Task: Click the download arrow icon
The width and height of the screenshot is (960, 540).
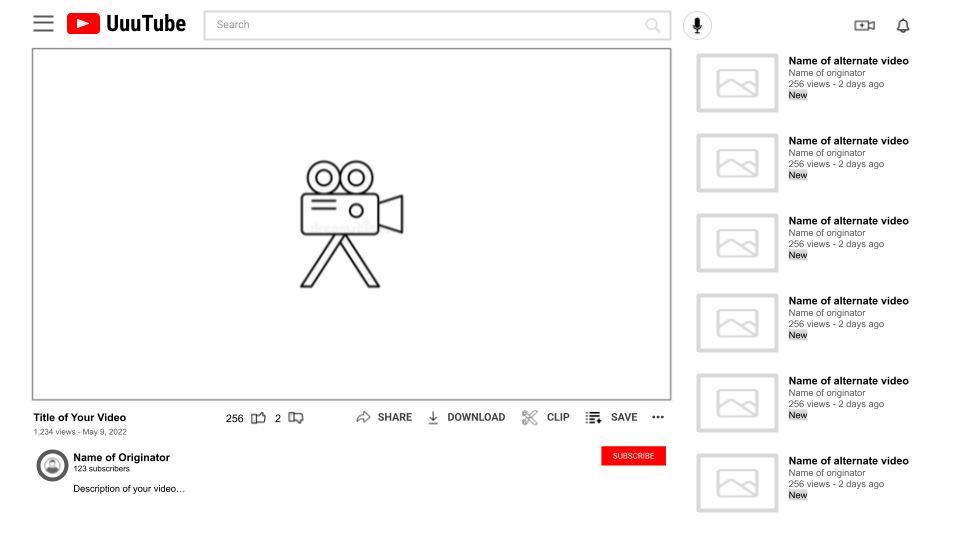Action: [x=433, y=418]
